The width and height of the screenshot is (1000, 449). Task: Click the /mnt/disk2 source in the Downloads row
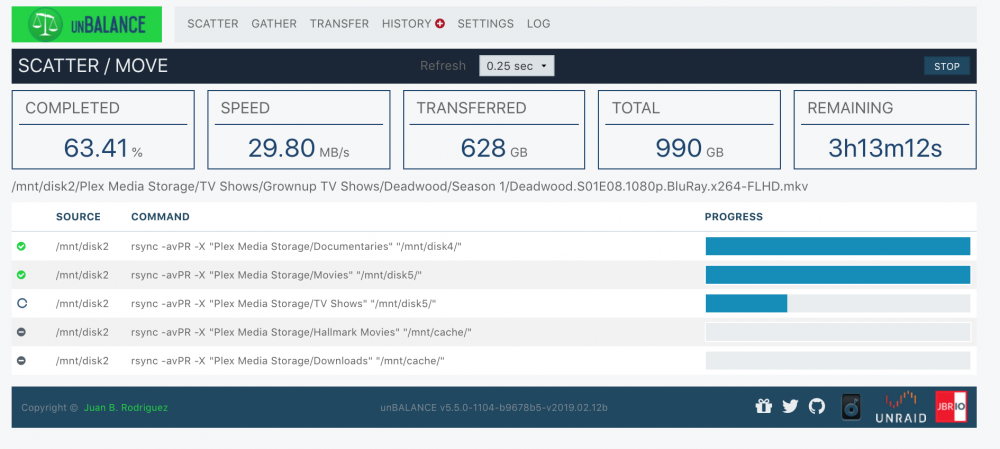pyautogui.click(x=82, y=361)
